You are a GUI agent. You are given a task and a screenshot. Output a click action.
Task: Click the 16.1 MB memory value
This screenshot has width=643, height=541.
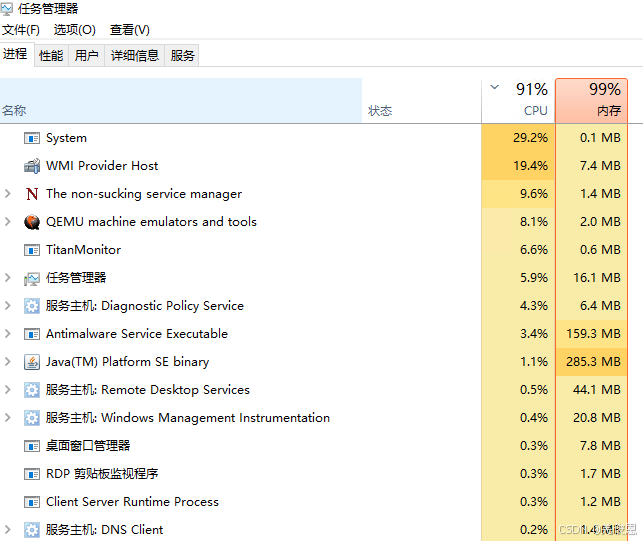coord(597,278)
